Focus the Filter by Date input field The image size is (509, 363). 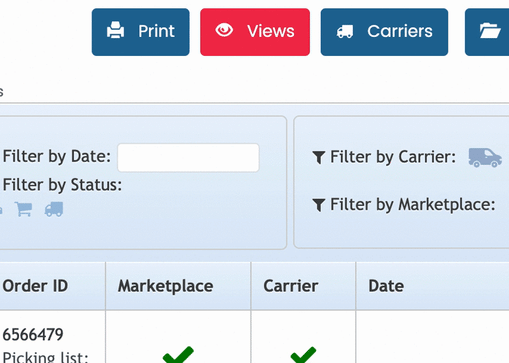(x=188, y=158)
